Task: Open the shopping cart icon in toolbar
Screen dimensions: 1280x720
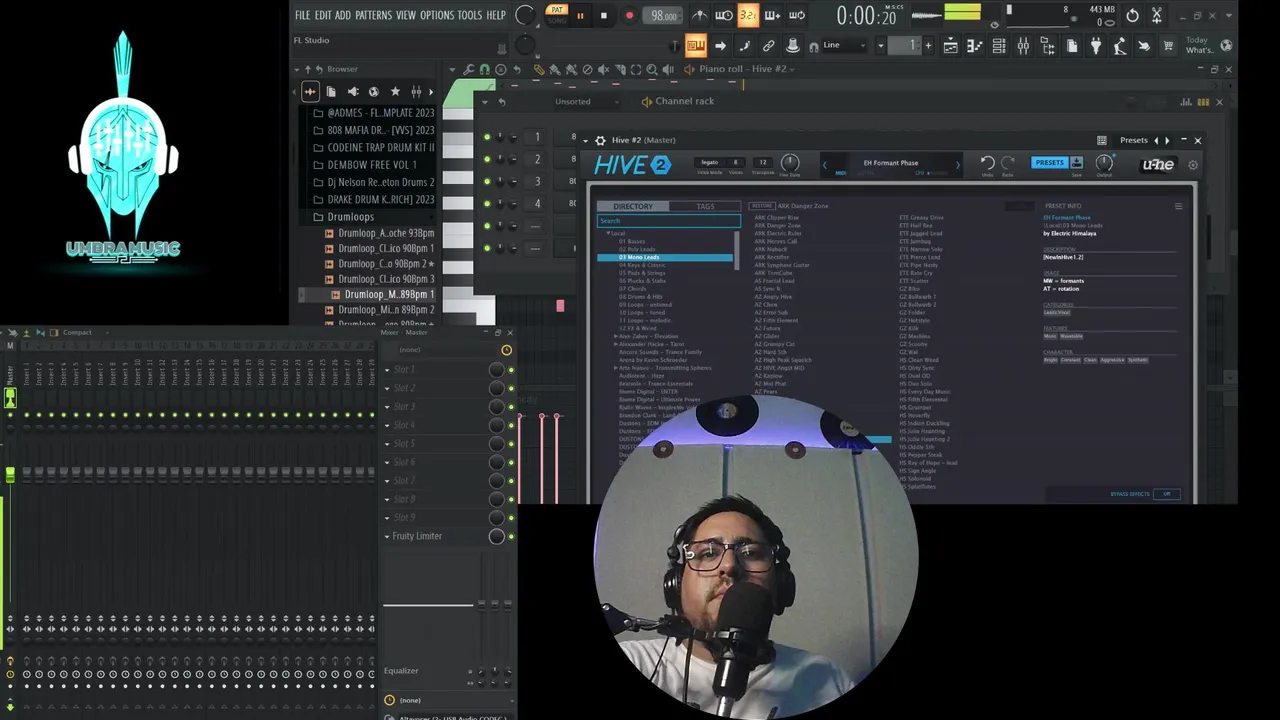Action: pos(1168,46)
